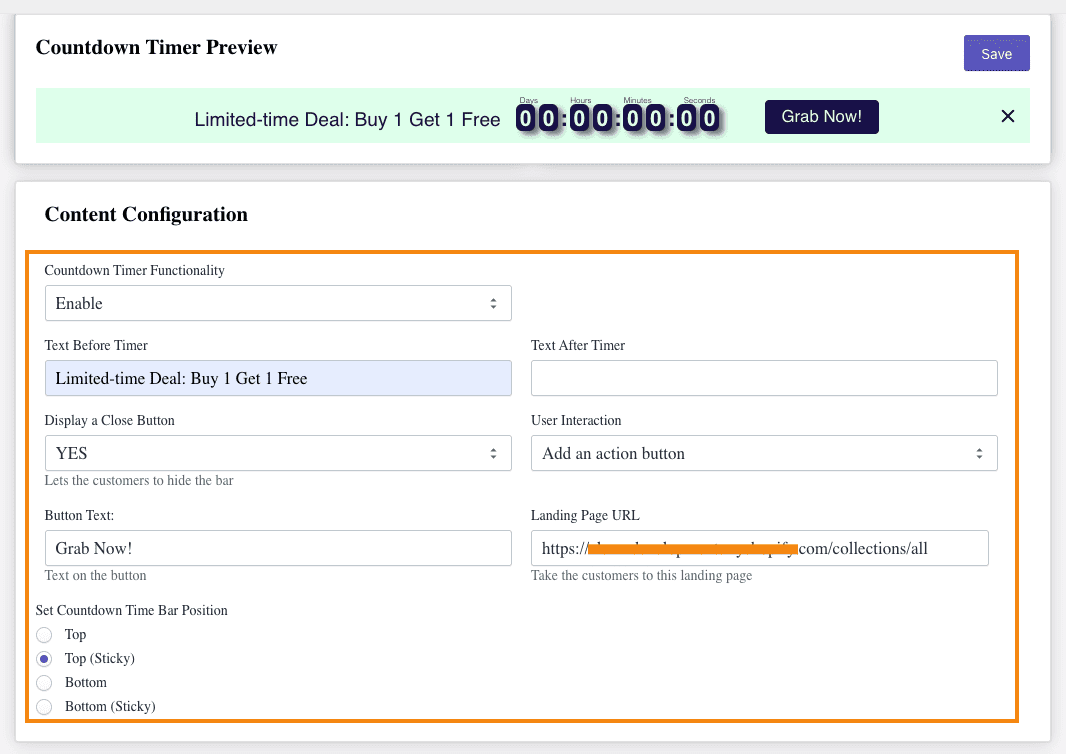The height and width of the screenshot is (754, 1066).
Task: Click the Grab Now! preview button
Action: (821, 117)
